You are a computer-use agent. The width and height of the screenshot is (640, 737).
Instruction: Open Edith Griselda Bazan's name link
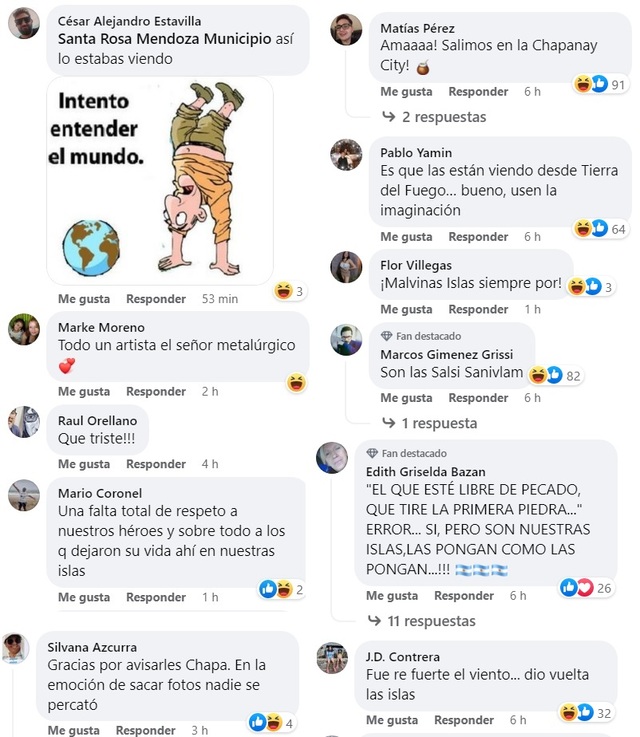pyautogui.click(x=426, y=472)
